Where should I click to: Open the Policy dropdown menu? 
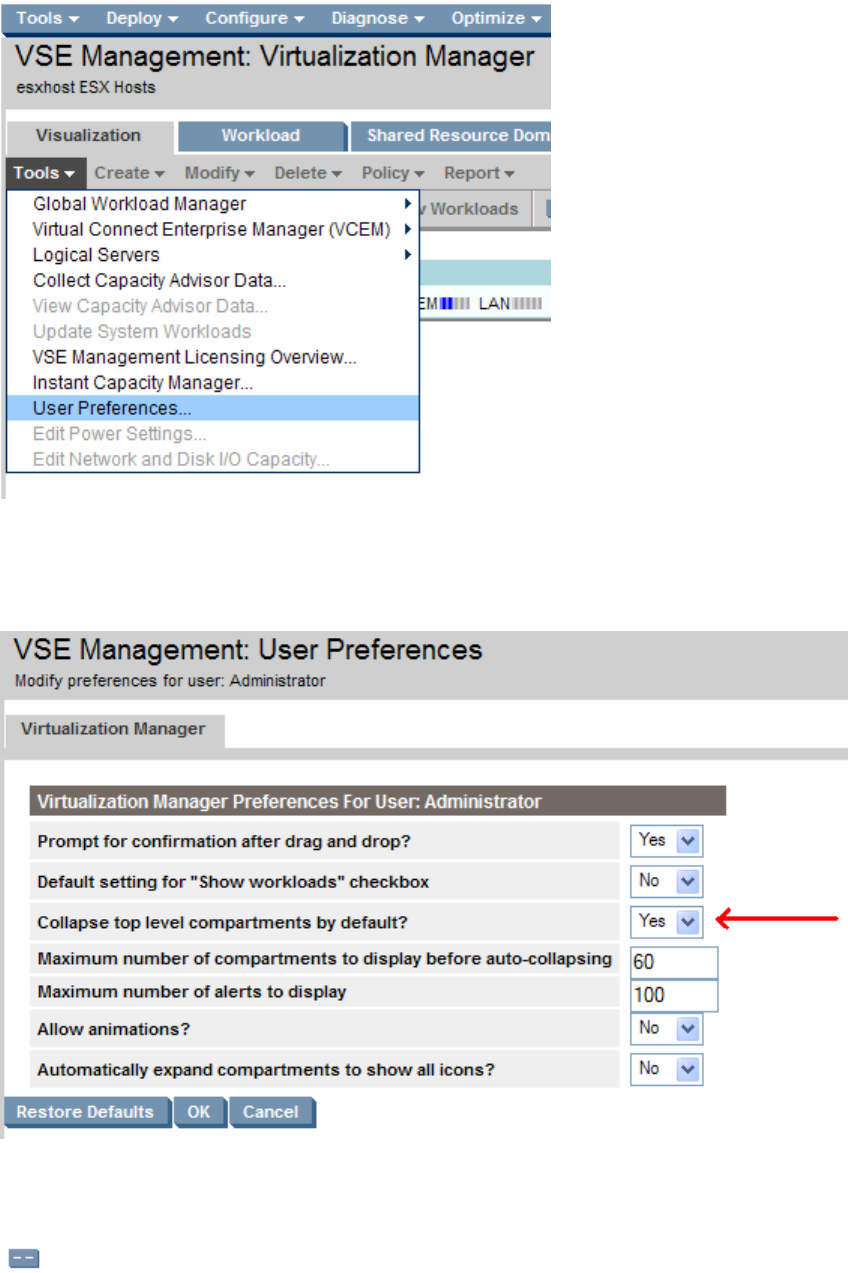tap(393, 173)
